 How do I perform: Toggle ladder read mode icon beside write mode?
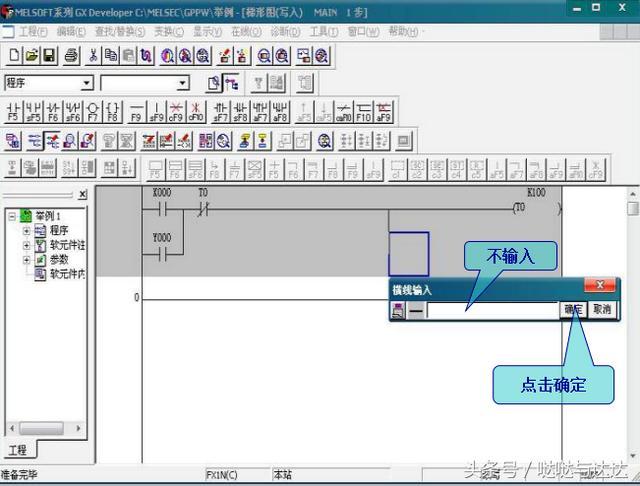pyautogui.click(x=34, y=141)
